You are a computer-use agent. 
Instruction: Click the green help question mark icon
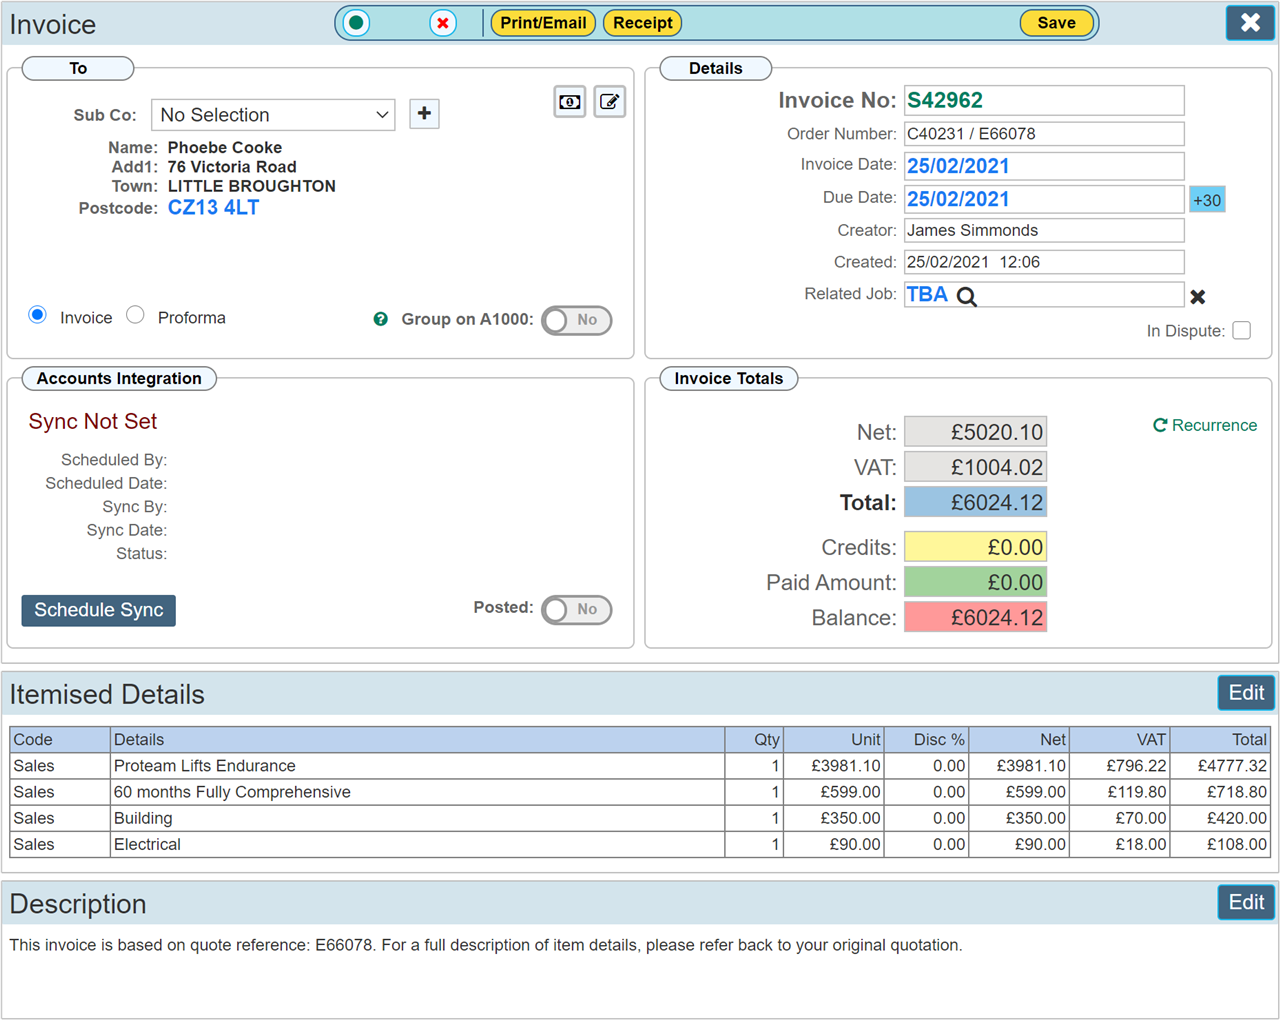pos(381,319)
